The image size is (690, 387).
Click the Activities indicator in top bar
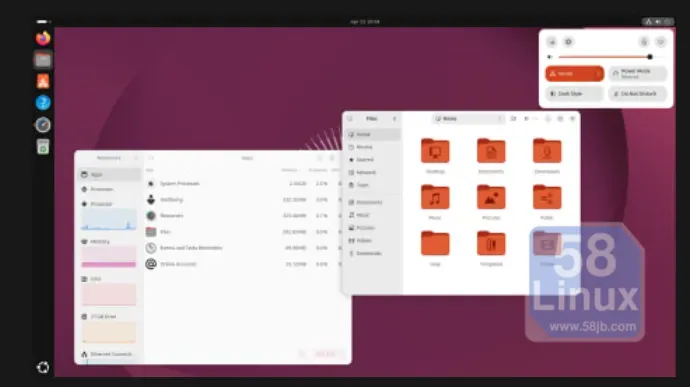pyautogui.click(x=43, y=22)
